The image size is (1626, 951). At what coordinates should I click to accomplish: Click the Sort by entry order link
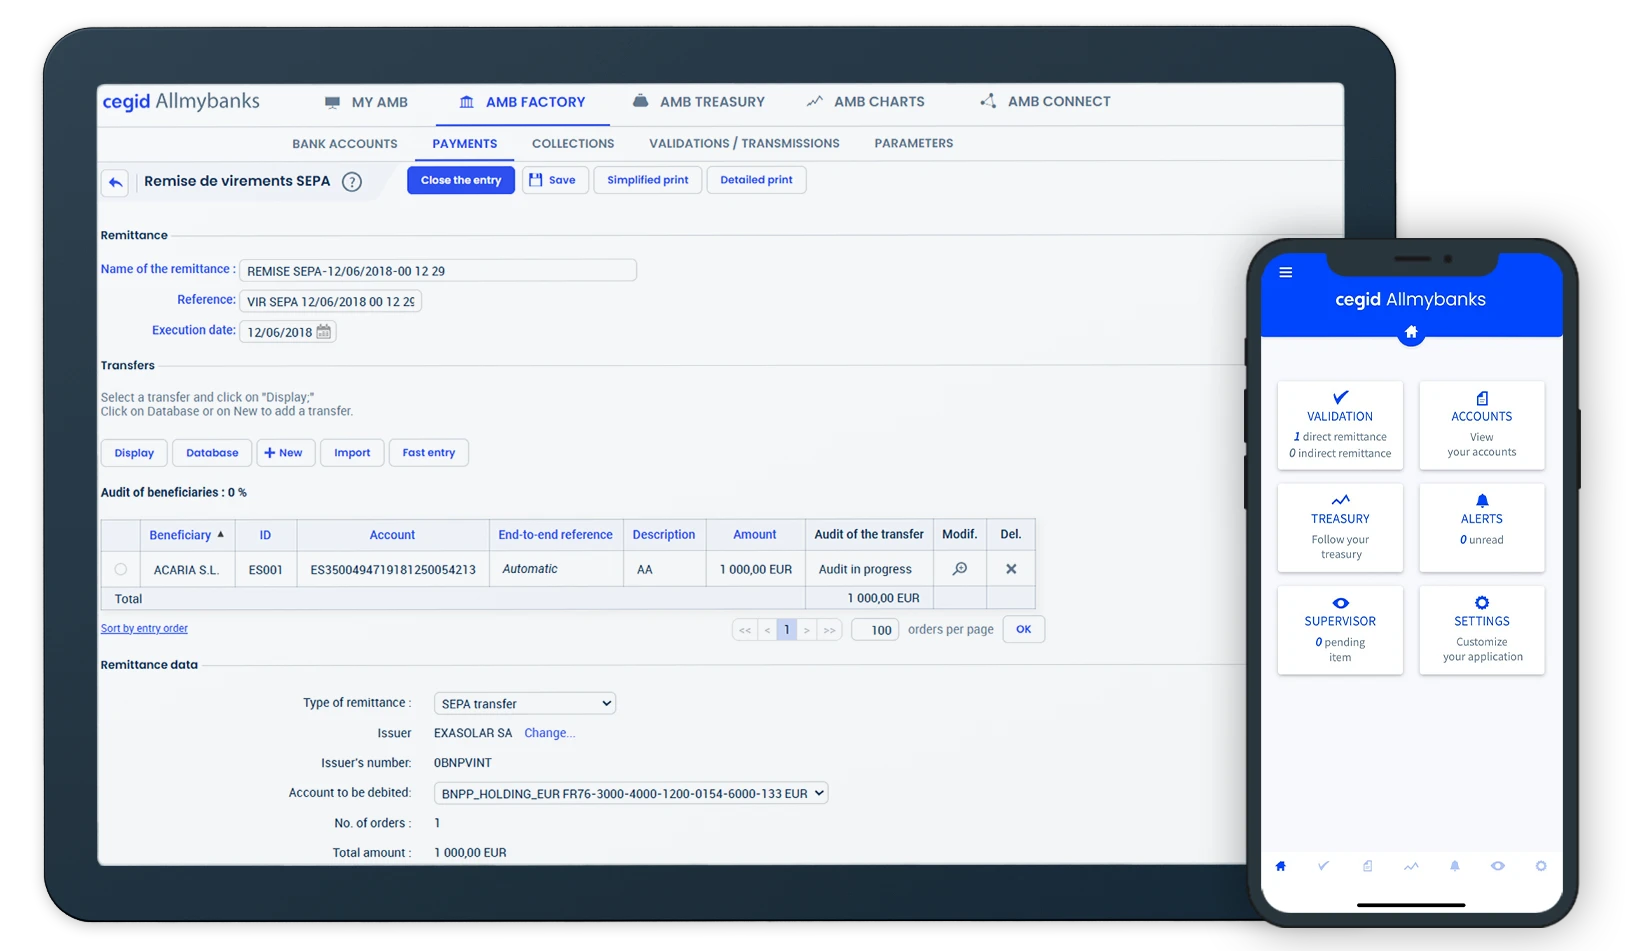click(144, 629)
